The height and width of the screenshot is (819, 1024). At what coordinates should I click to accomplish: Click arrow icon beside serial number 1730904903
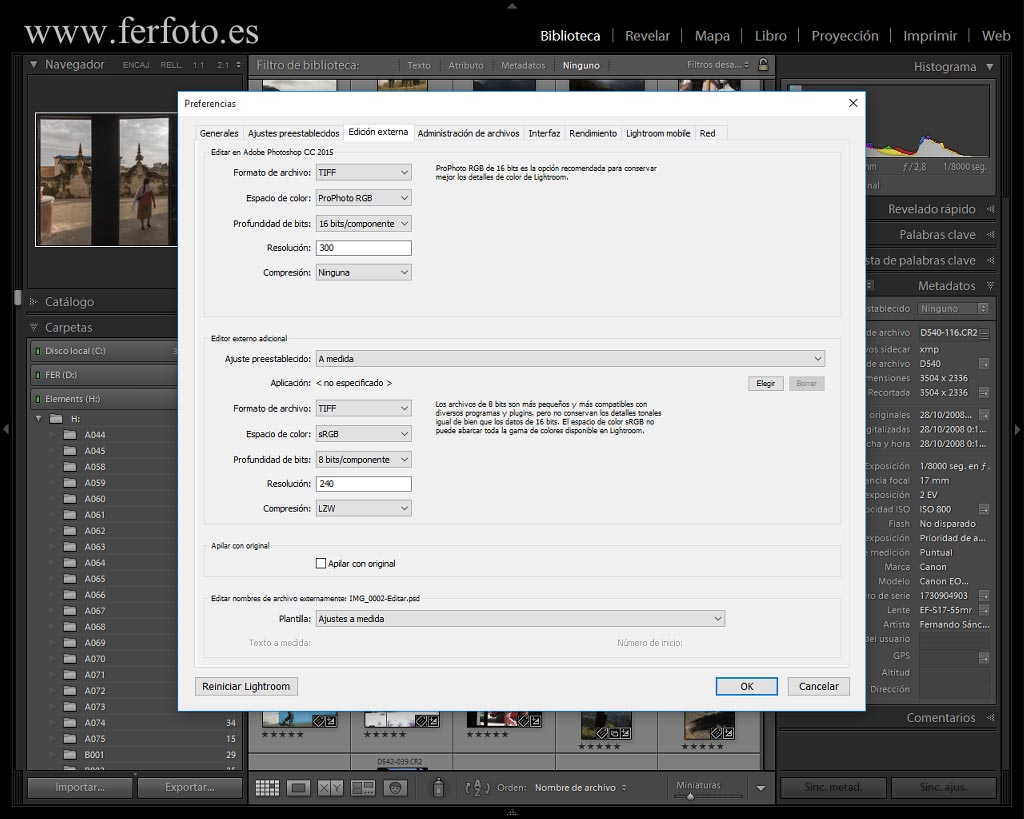[984, 596]
